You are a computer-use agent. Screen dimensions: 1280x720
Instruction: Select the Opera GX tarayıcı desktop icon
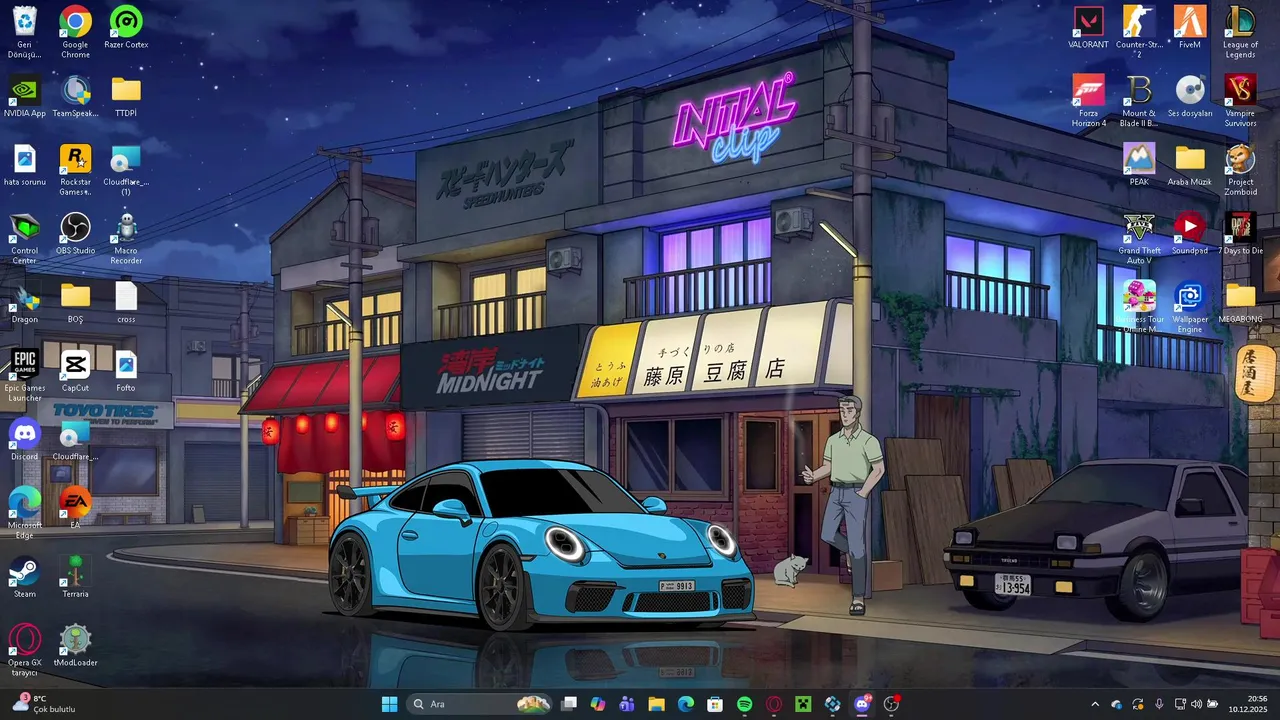24,650
